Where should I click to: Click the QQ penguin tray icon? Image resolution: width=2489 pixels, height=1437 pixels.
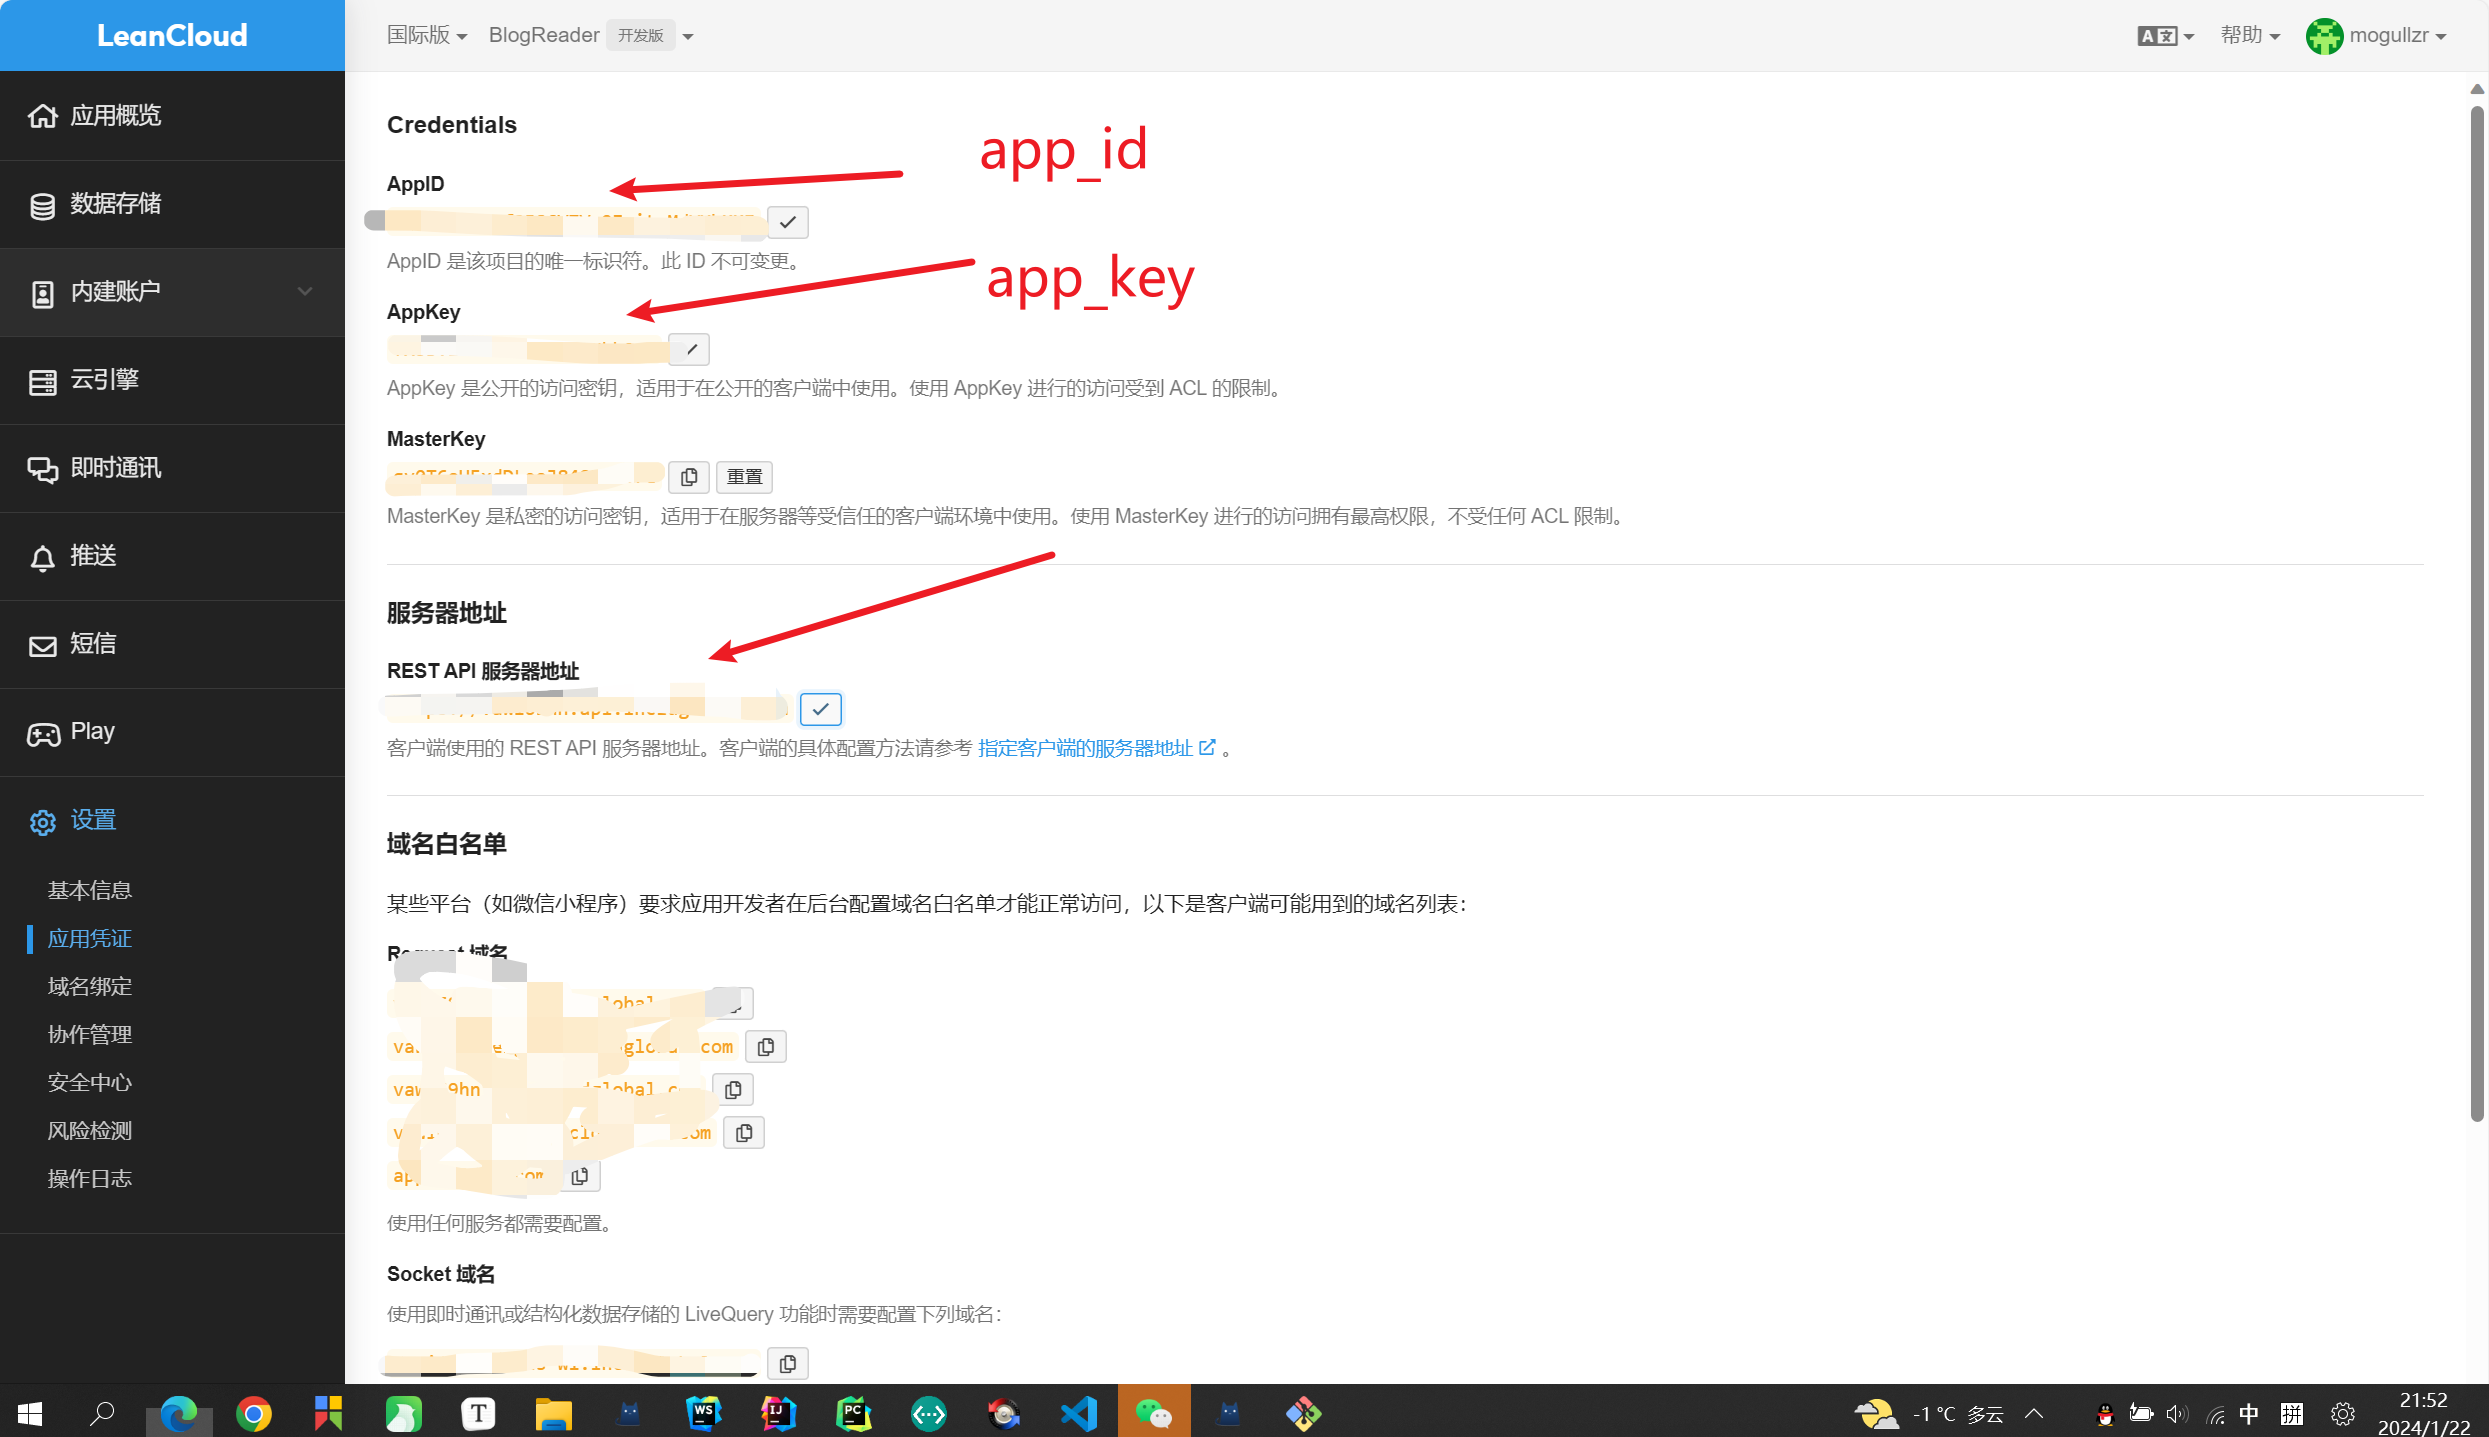tap(2105, 1413)
